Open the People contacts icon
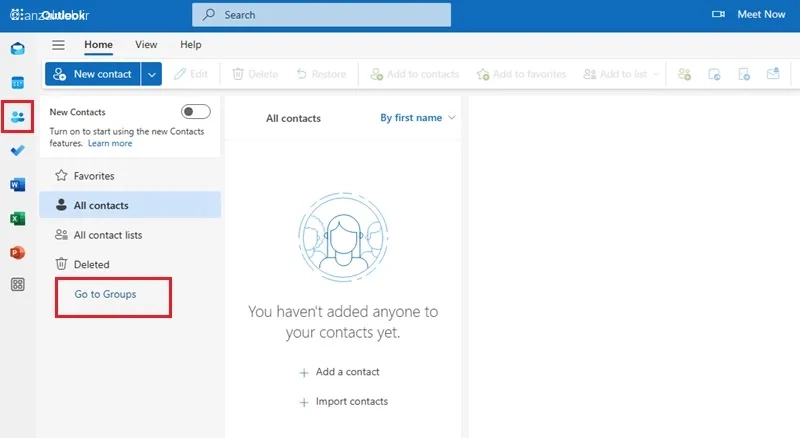Image resolution: width=800 pixels, height=438 pixels. point(17,117)
